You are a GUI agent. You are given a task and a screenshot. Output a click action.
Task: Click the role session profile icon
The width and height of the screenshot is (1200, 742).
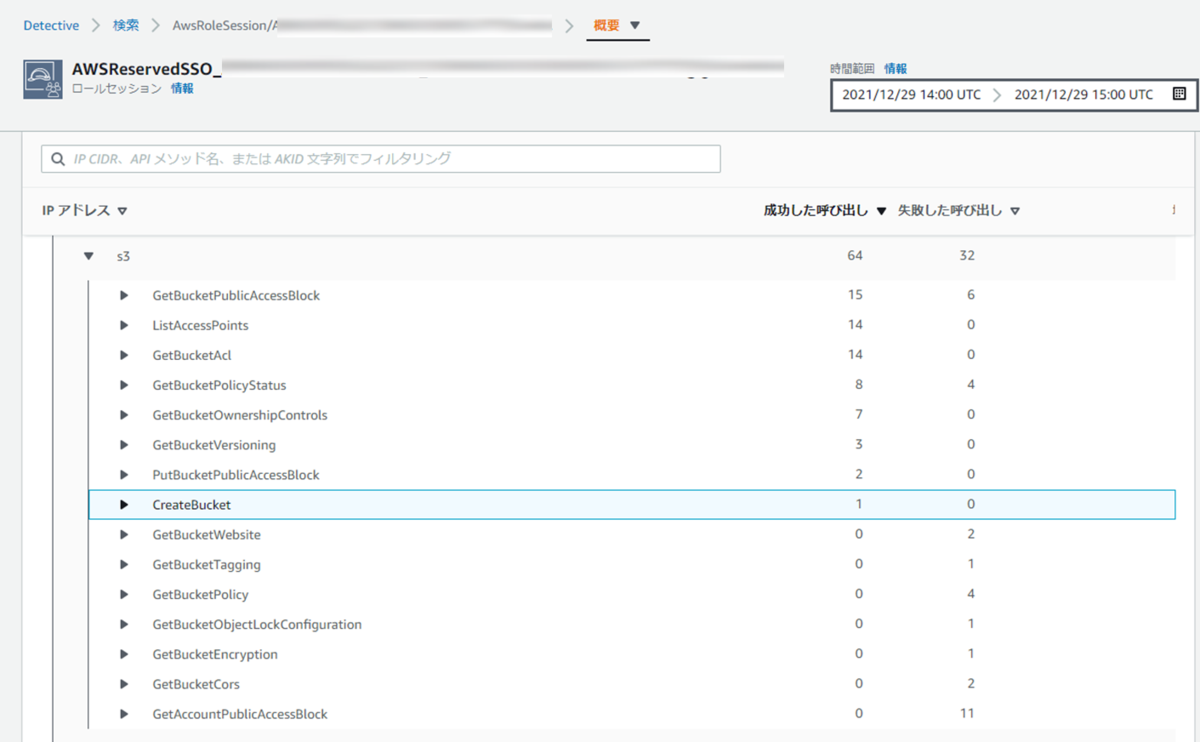[43, 79]
